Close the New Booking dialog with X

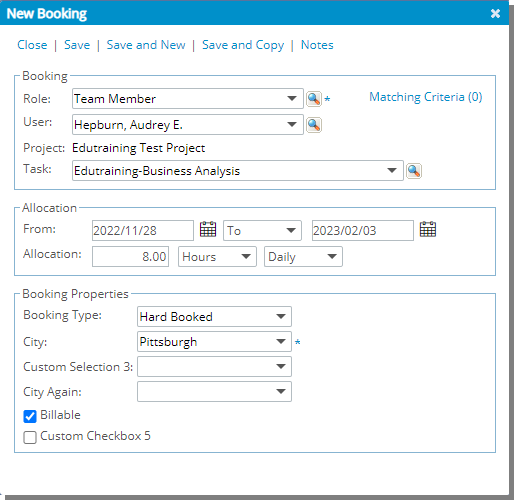click(x=495, y=13)
